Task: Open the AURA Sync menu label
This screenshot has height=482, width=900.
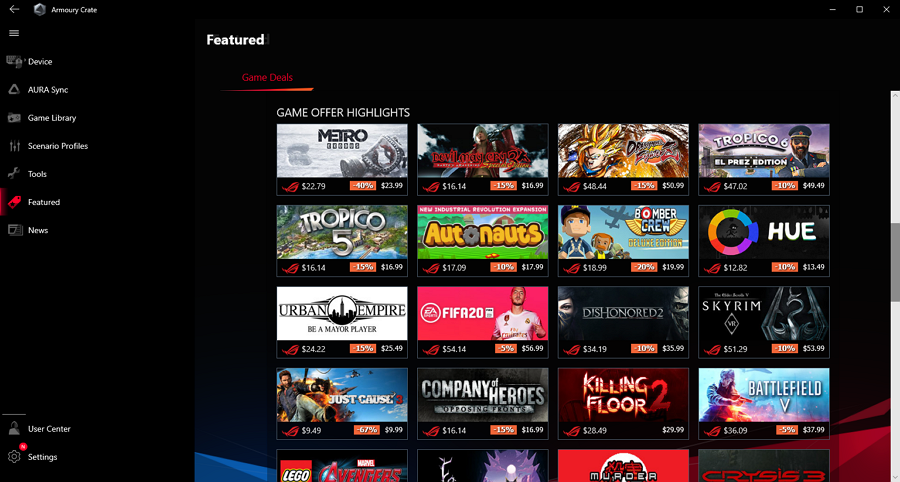Action: coord(48,90)
